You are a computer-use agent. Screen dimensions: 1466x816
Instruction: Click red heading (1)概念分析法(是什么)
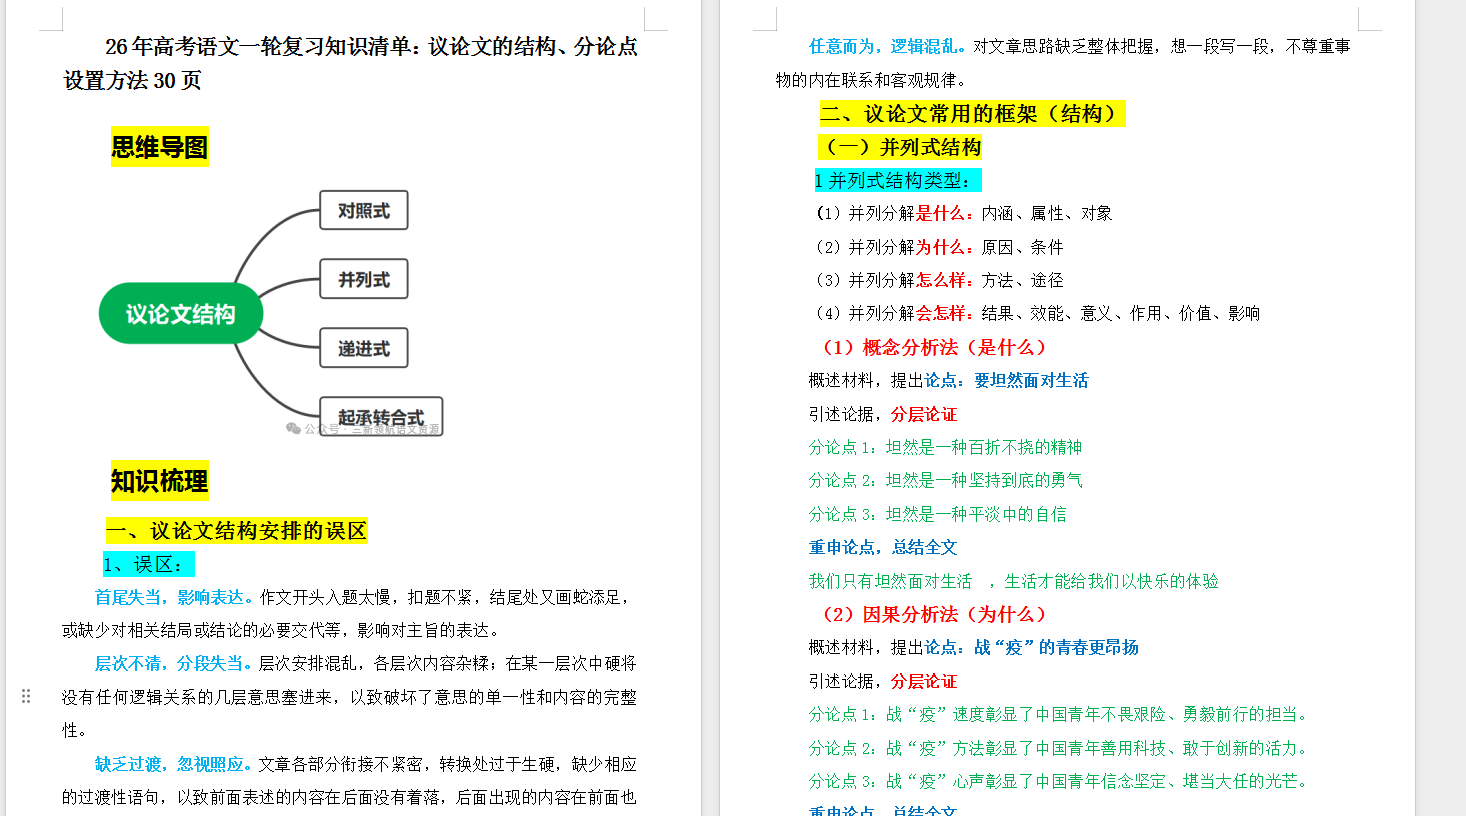click(933, 347)
